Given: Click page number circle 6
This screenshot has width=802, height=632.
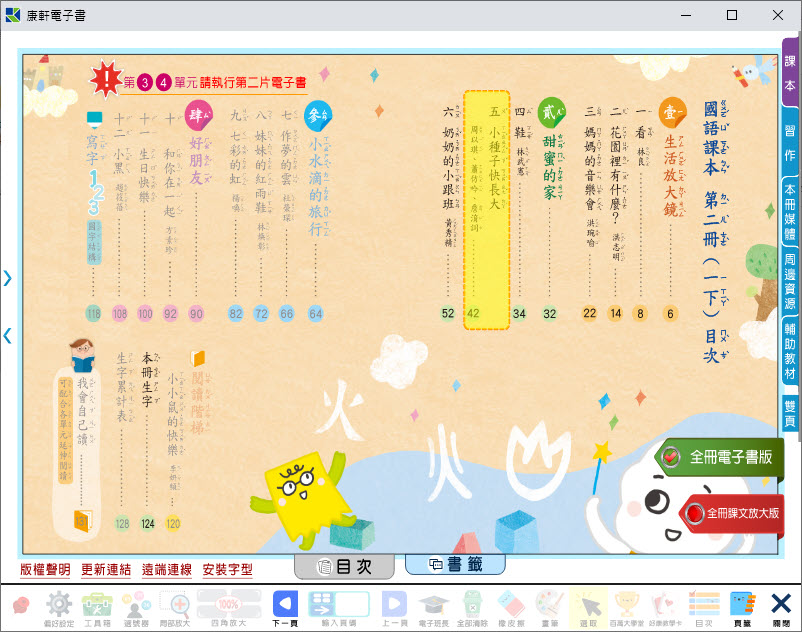Looking at the screenshot, I should point(670,313).
